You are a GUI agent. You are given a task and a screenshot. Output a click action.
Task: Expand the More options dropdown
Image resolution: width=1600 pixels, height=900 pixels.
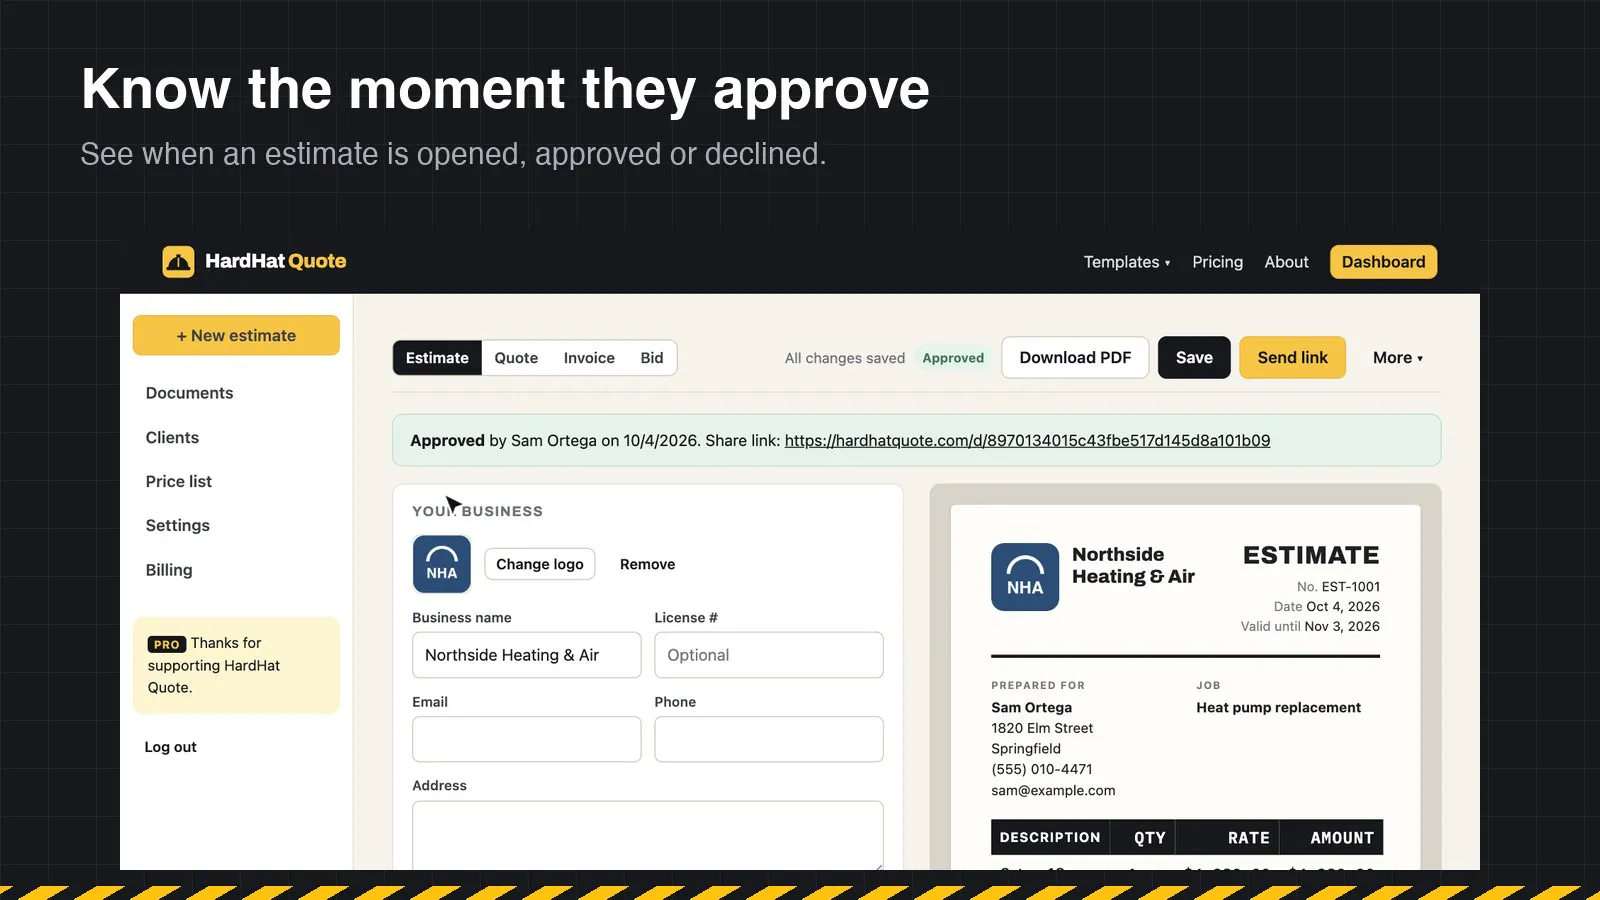click(x=1397, y=358)
